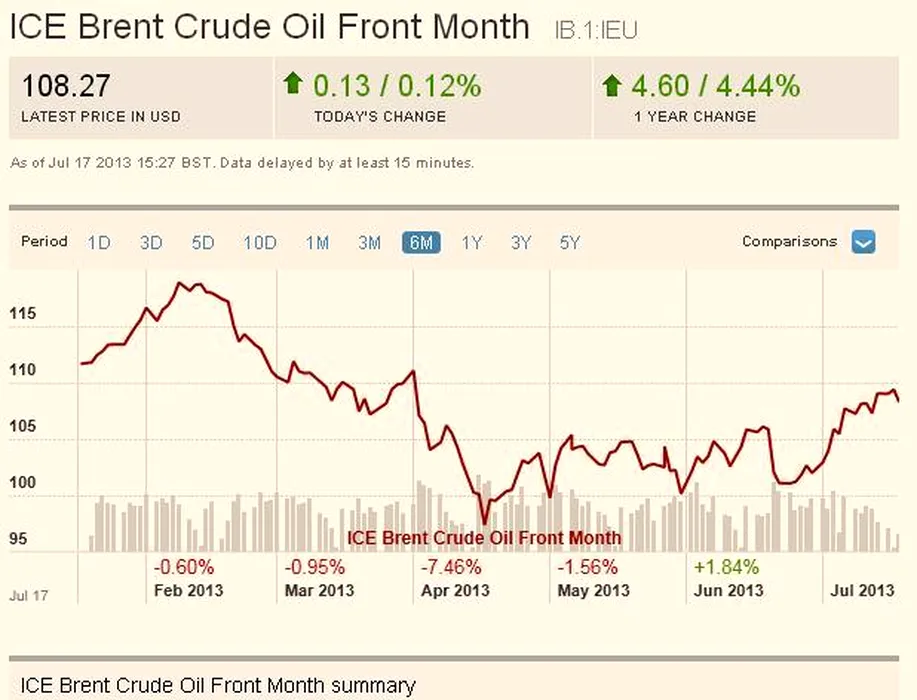The height and width of the screenshot is (700, 917).
Task: Click green up arrow beside today's change
Action: (293, 84)
